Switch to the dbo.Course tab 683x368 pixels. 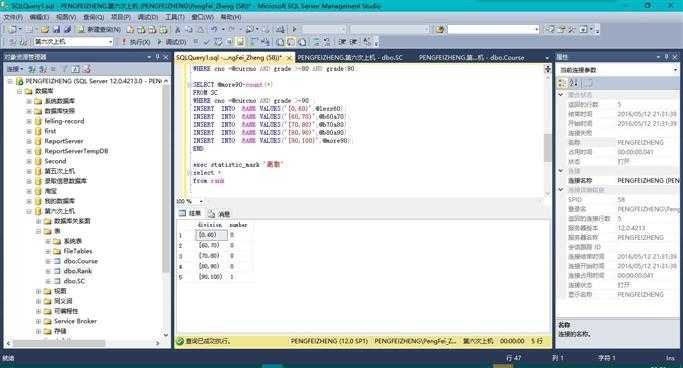[471, 57]
